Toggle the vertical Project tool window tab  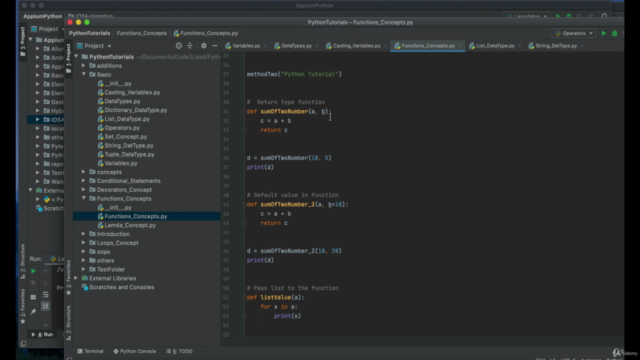69,58
